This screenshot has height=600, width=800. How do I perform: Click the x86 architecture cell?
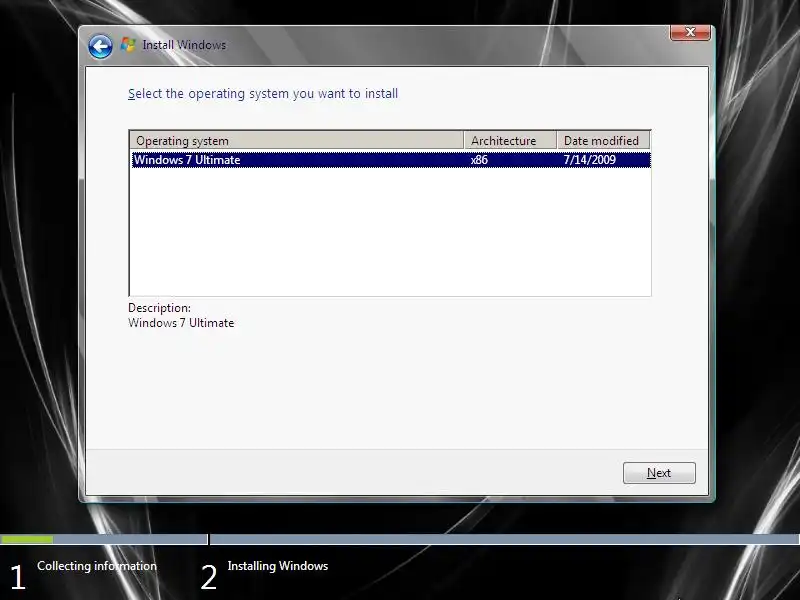(479, 160)
